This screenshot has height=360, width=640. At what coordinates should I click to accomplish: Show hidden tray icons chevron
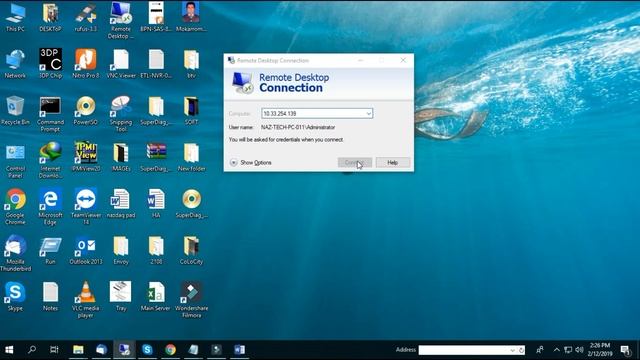coord(556,350)
